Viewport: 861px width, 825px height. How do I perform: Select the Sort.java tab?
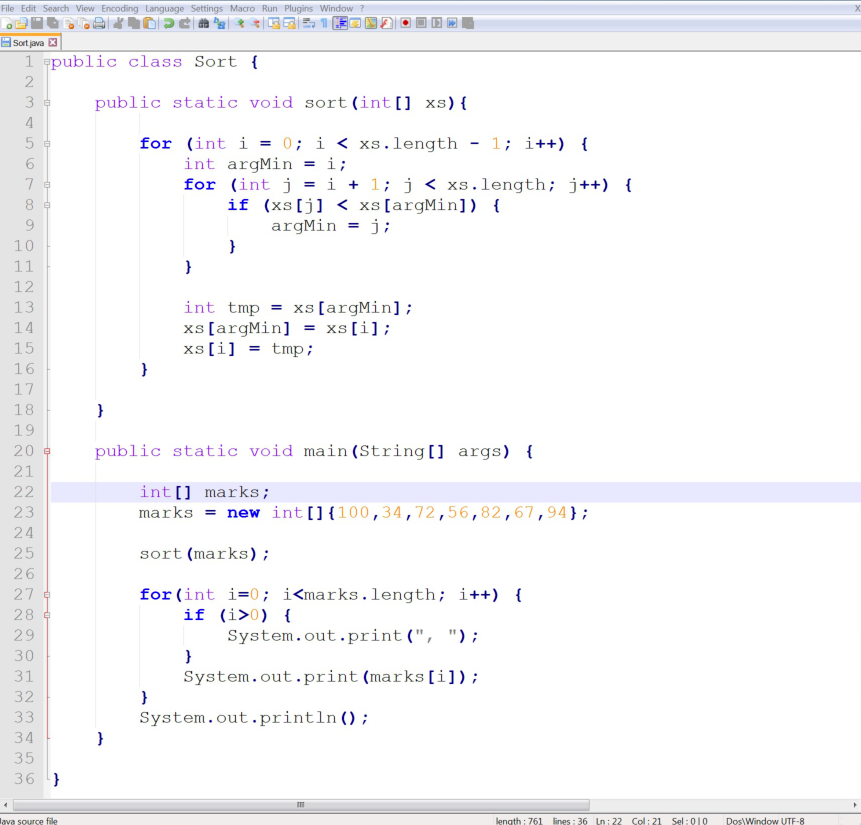point(30,42)
